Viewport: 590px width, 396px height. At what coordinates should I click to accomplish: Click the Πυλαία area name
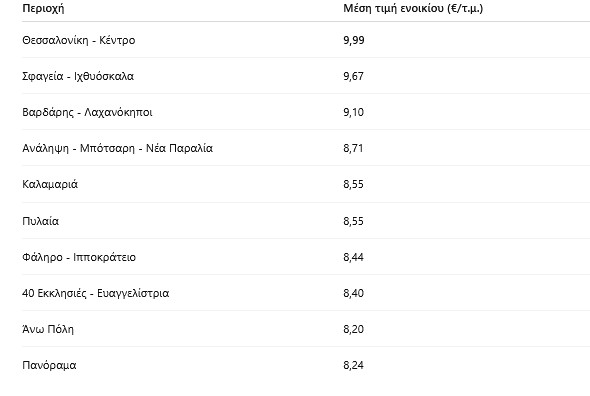click(x=41, y=221)
